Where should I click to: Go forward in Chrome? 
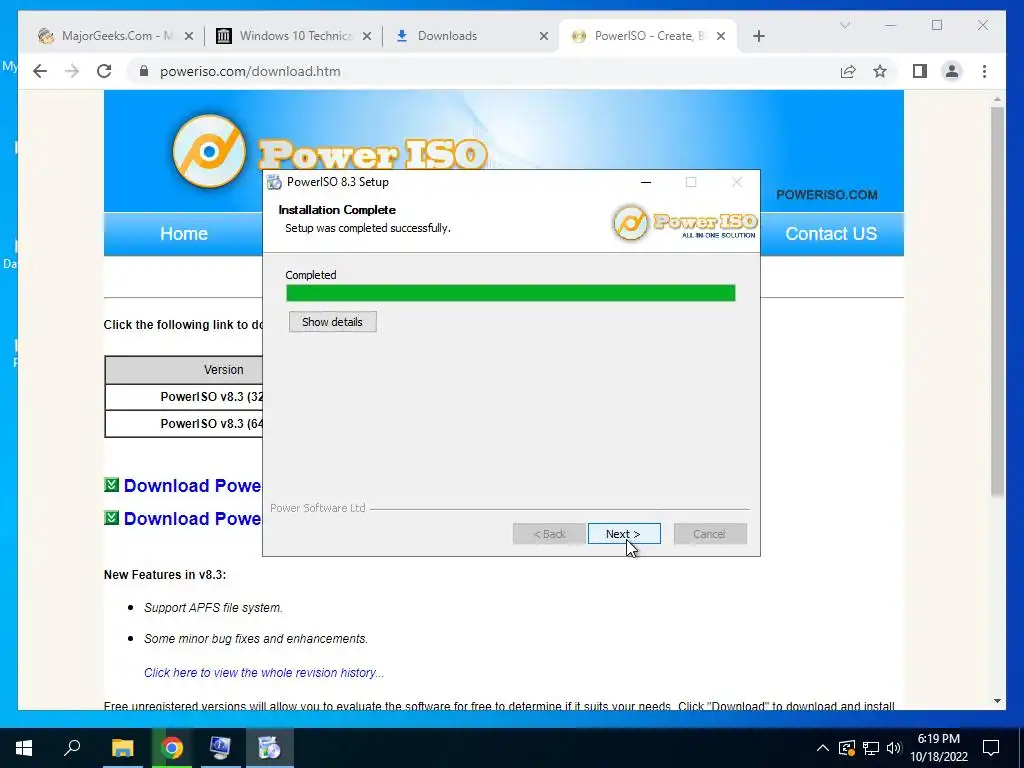pos(72,71)
